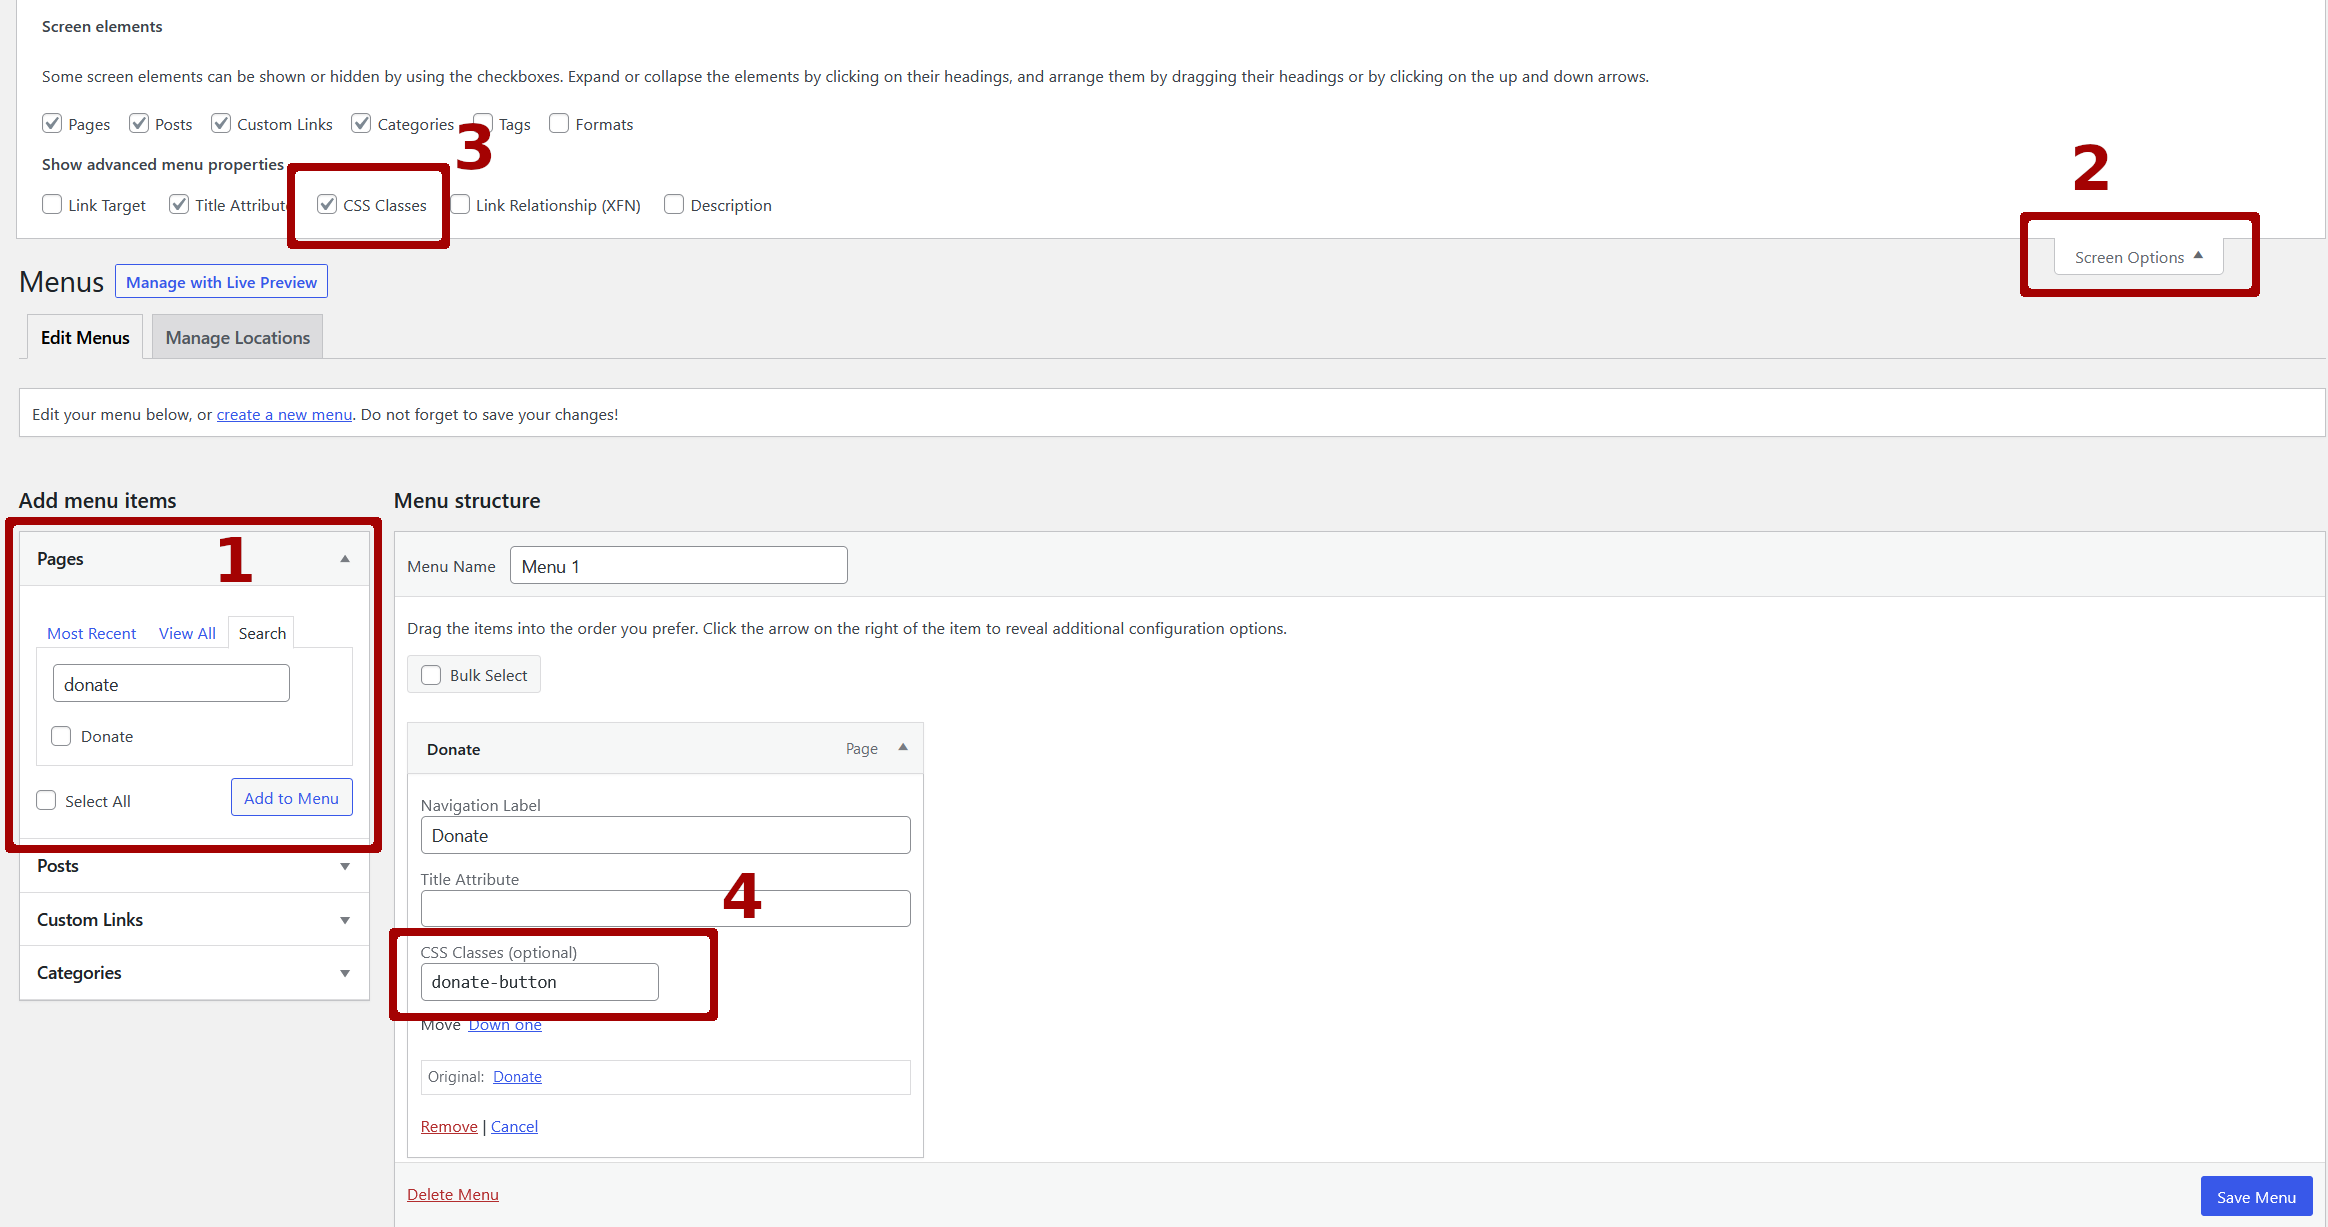
Task: Check the Donate page checkbox
Action: pos(61,736)
